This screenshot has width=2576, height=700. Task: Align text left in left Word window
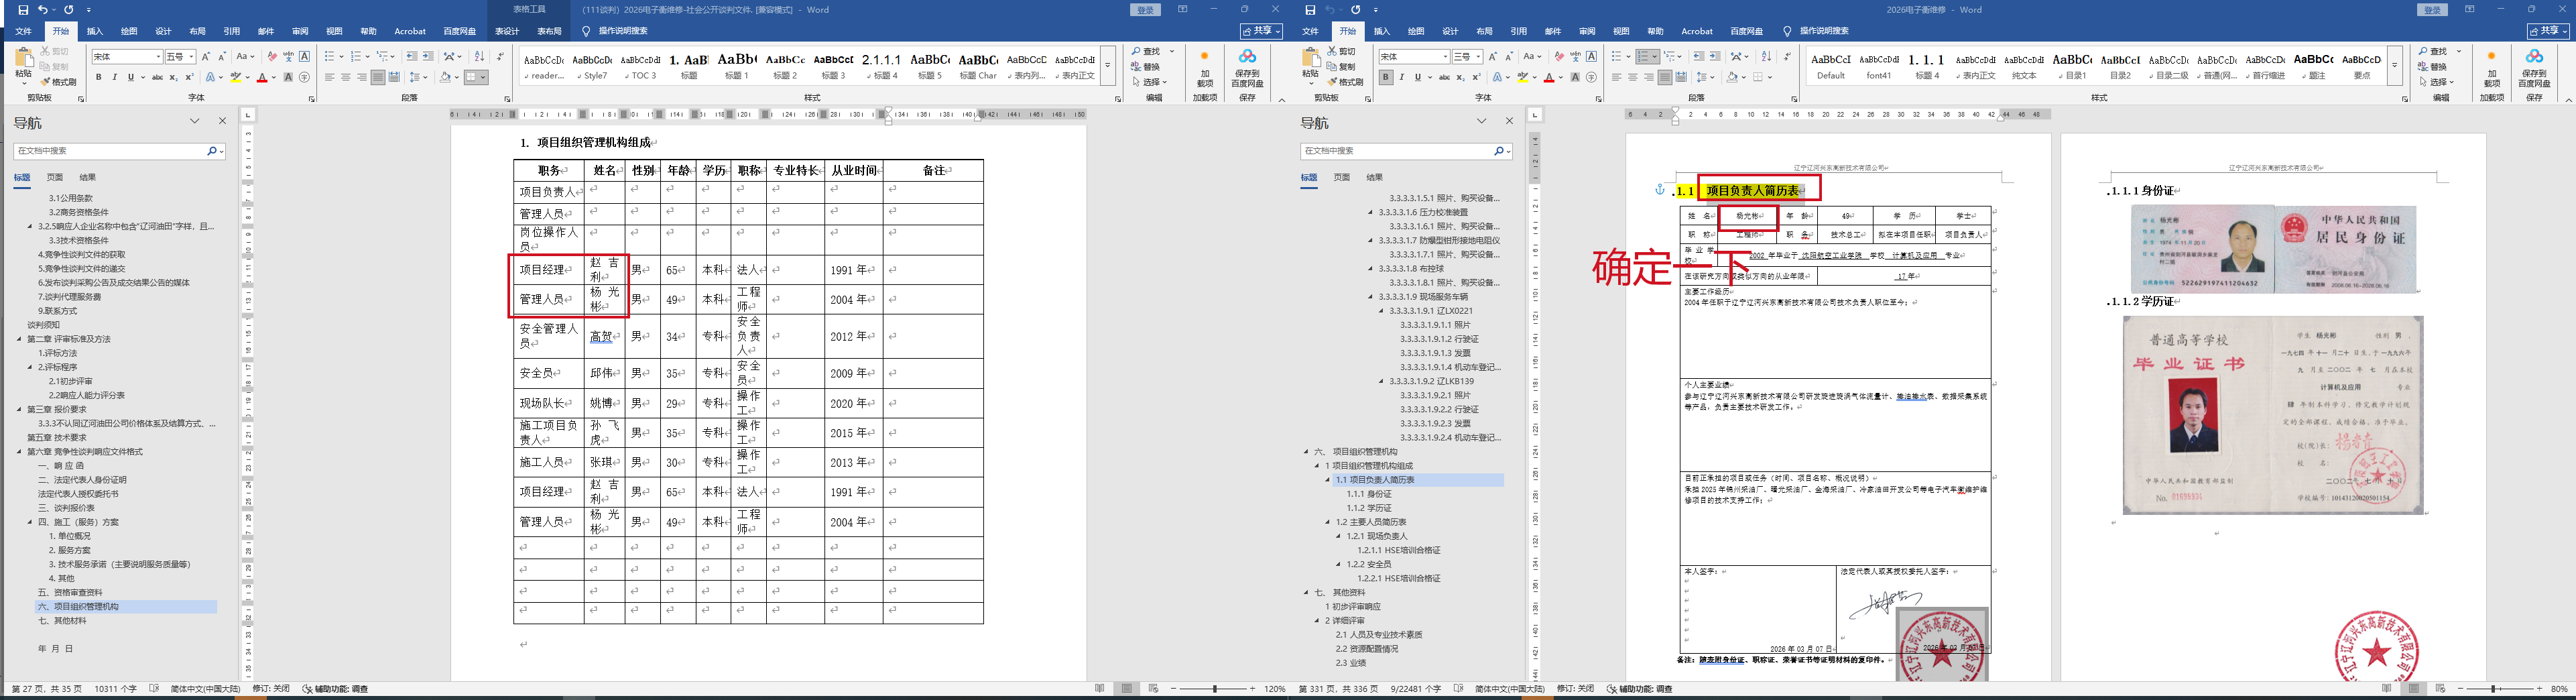330,77
